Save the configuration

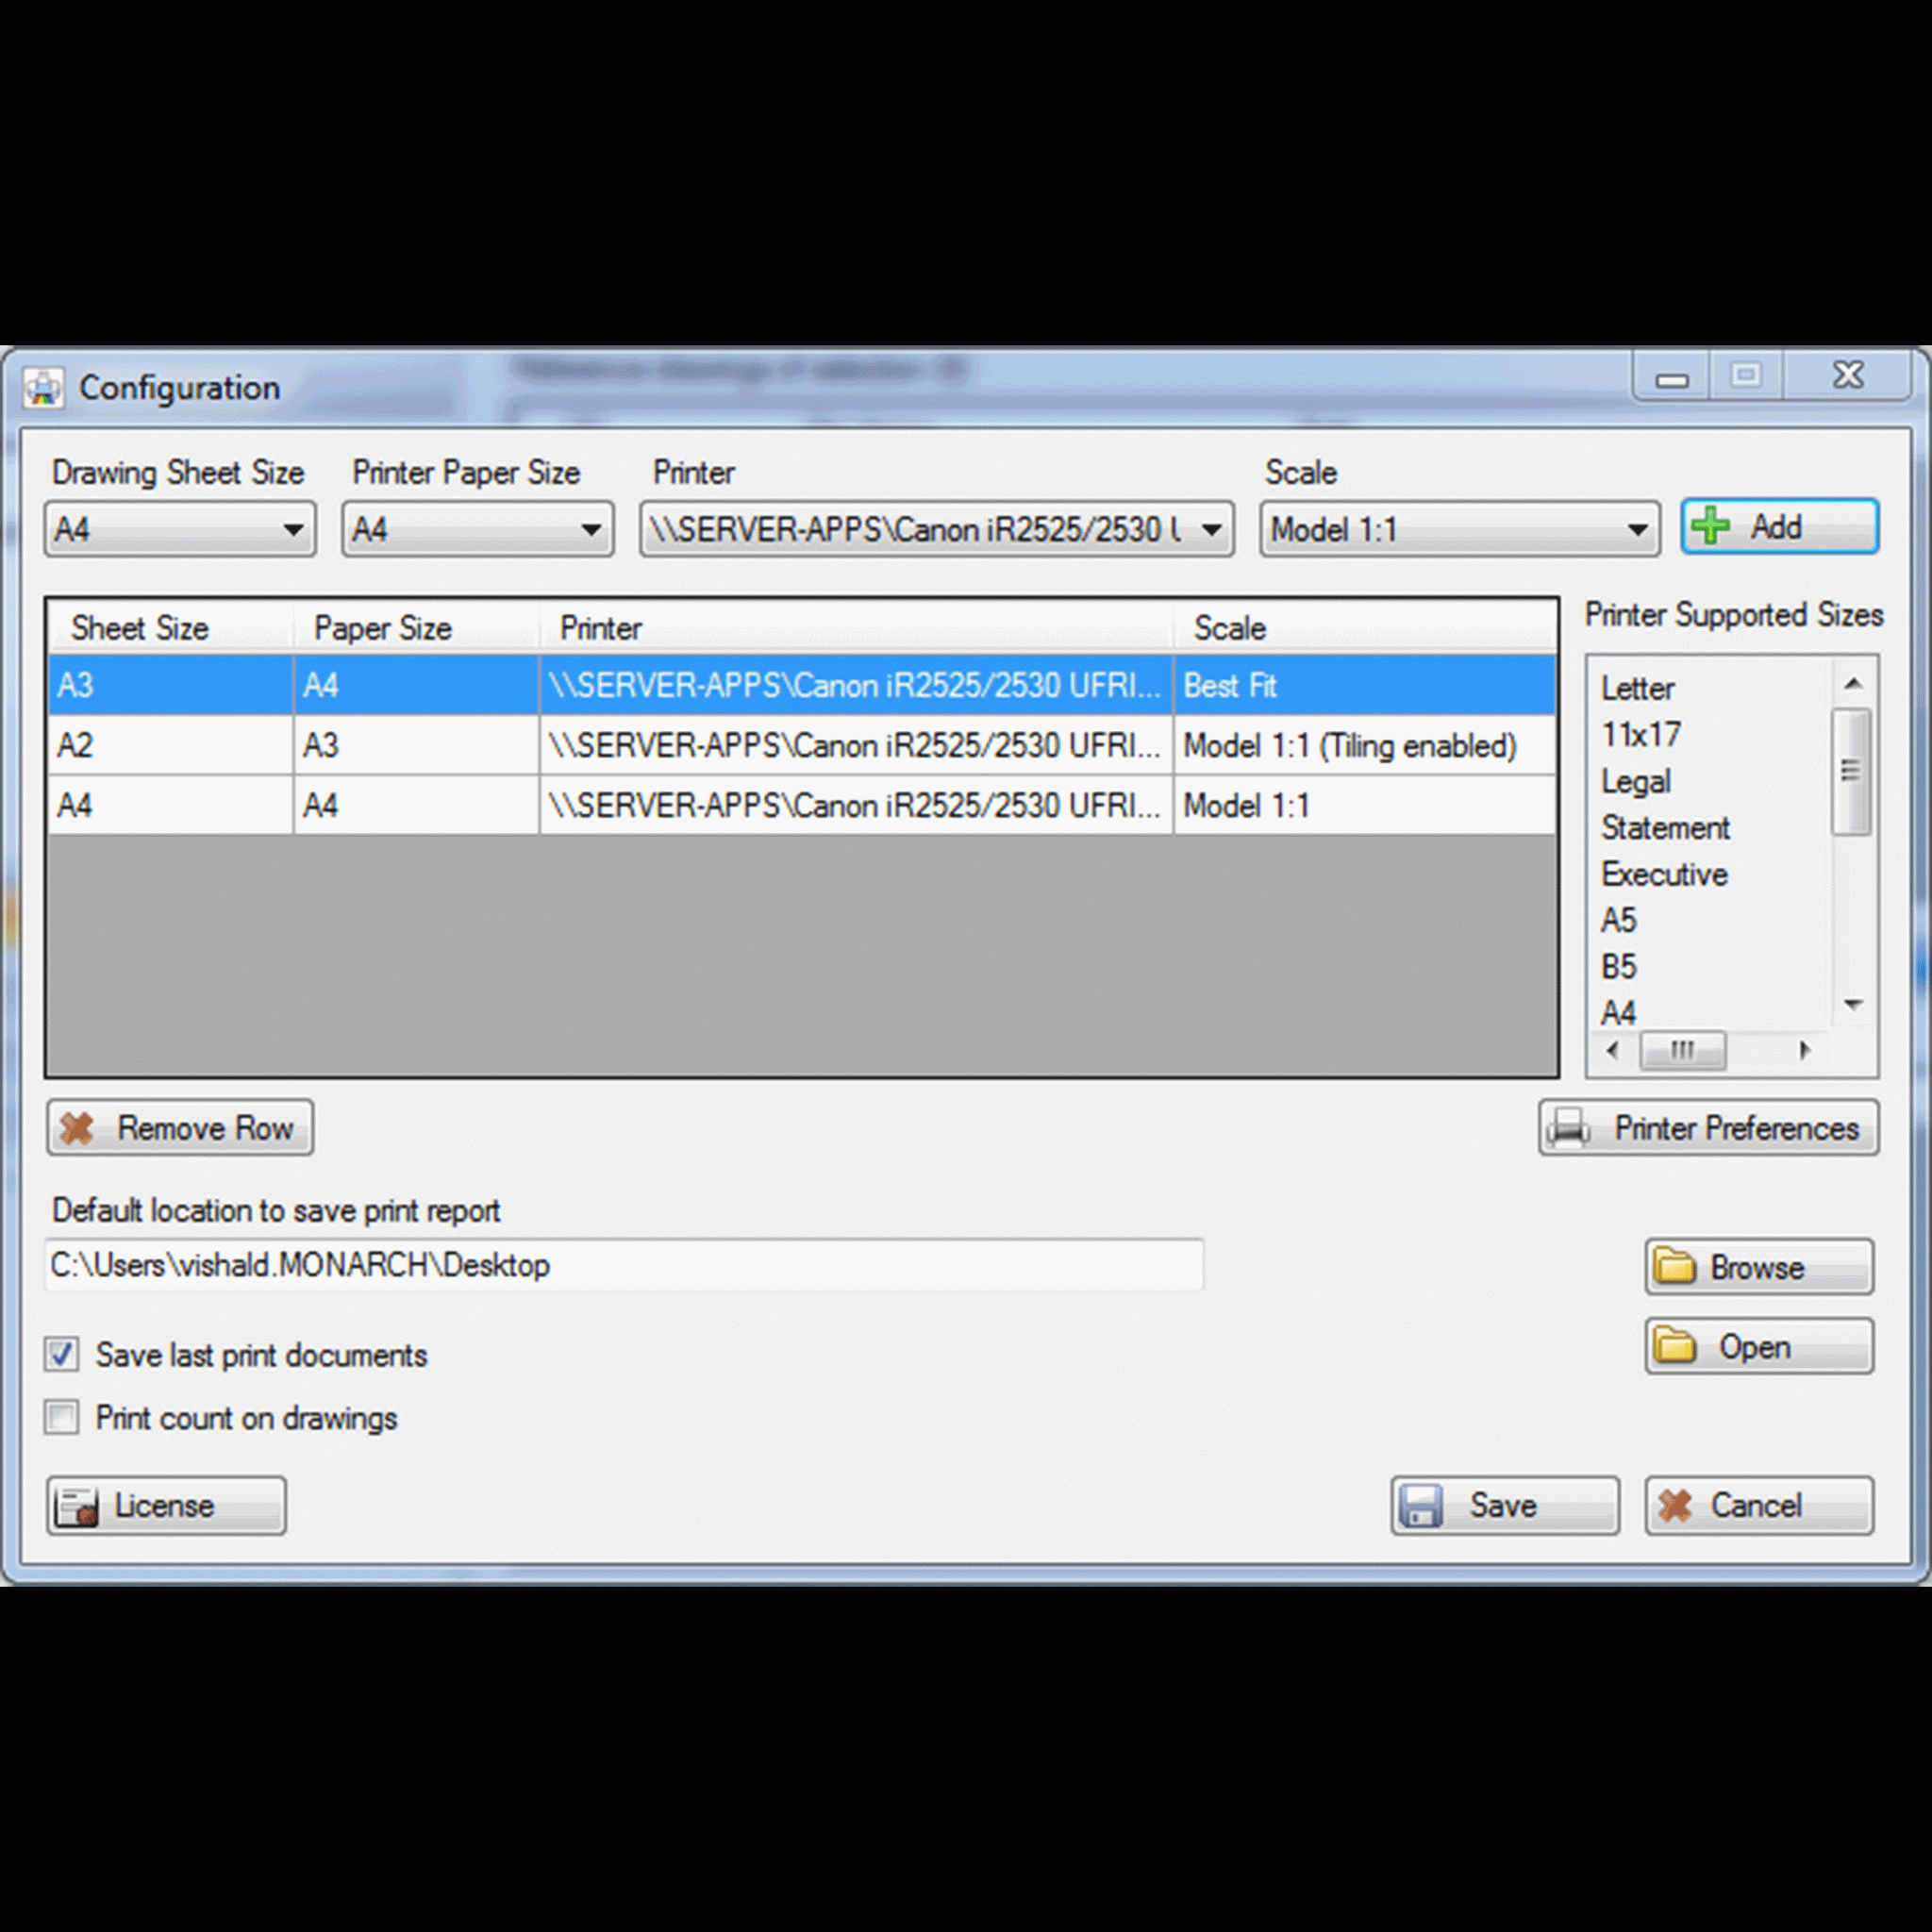pyautogui.click(x=1504, y=1505)
